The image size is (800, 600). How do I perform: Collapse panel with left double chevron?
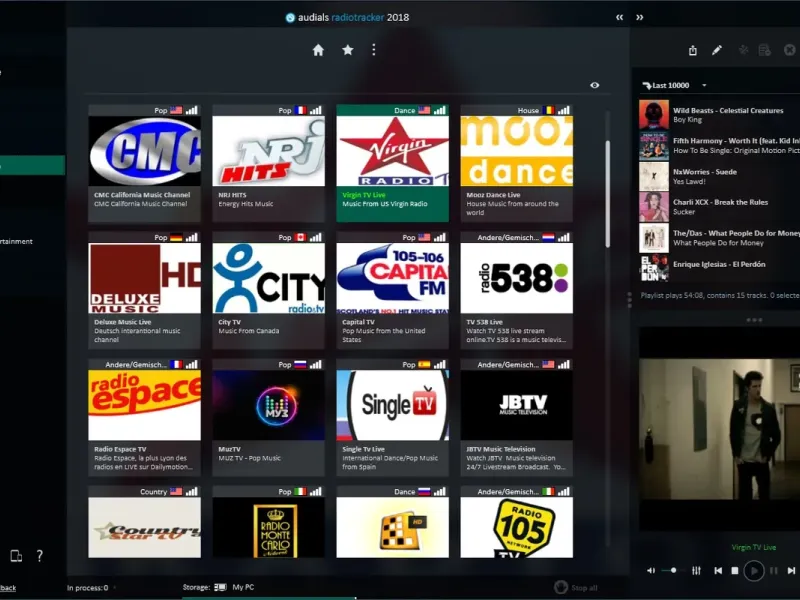click(619, 17)
